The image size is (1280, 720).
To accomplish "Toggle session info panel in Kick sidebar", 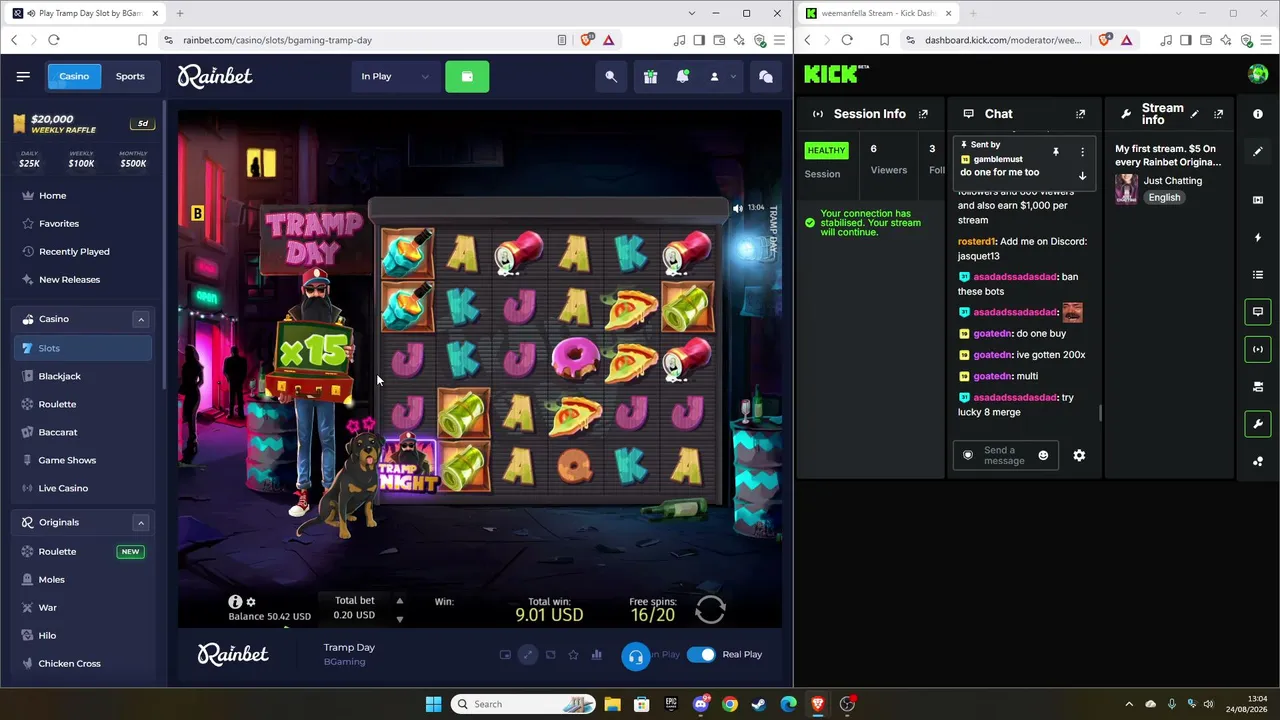I will (1258, 349).
